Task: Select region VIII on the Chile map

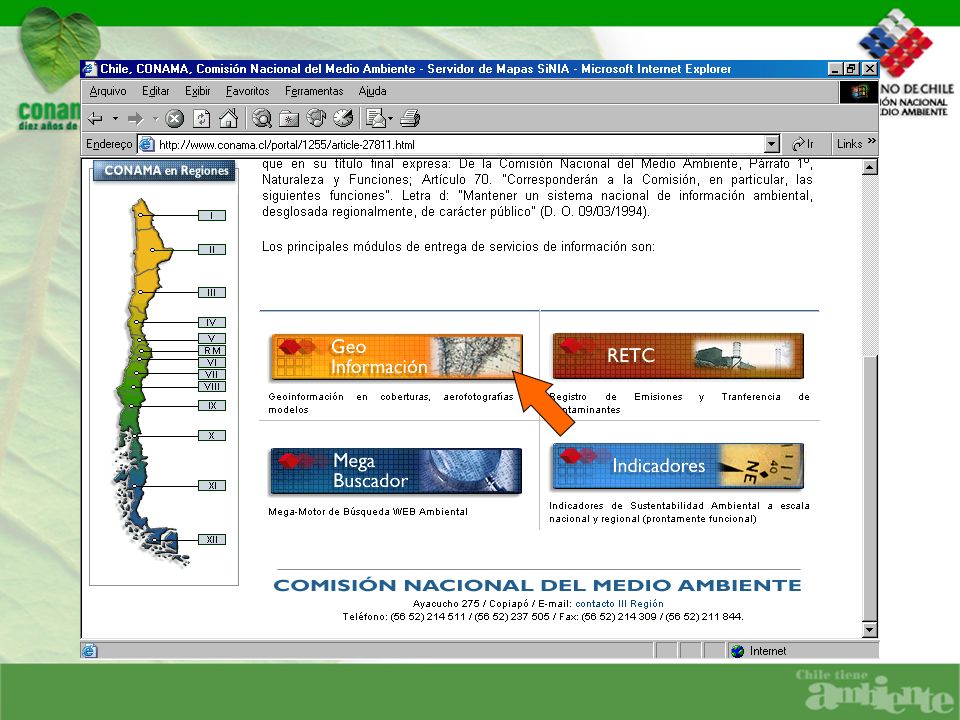Action: pyautogui.click(x=212, y=386)
